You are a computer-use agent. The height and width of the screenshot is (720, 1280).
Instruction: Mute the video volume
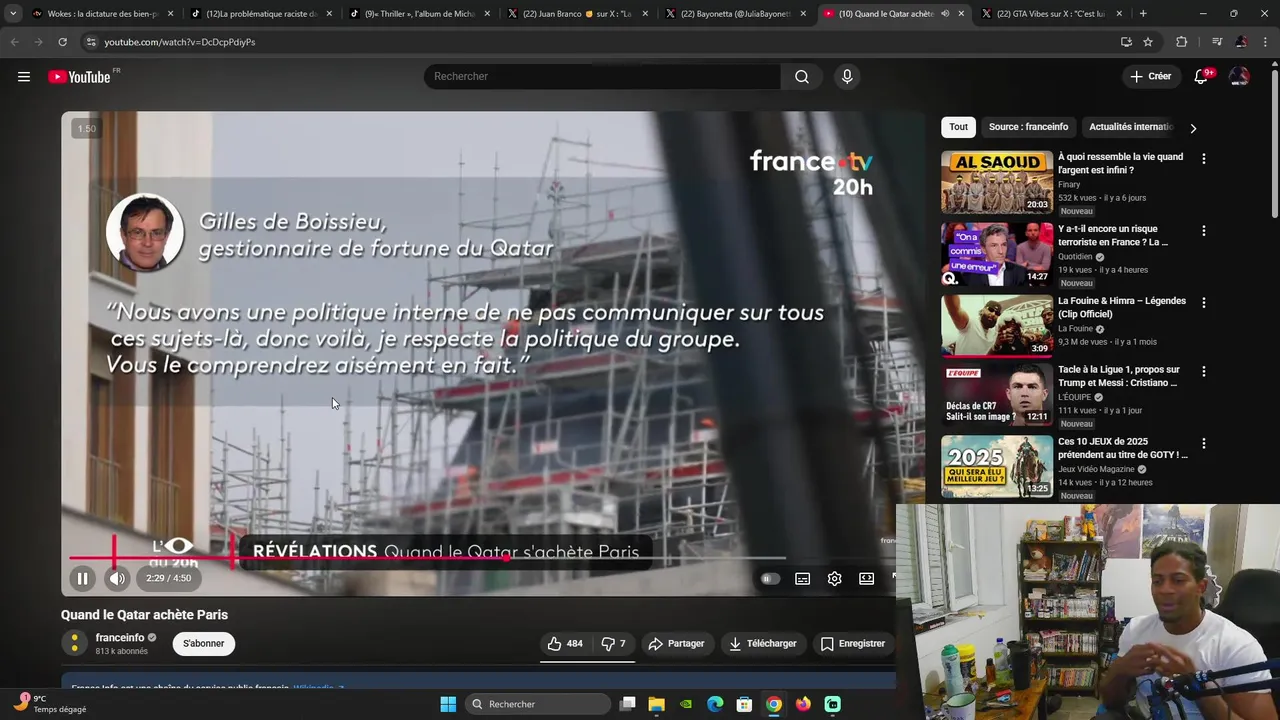(x=117, y=578)
